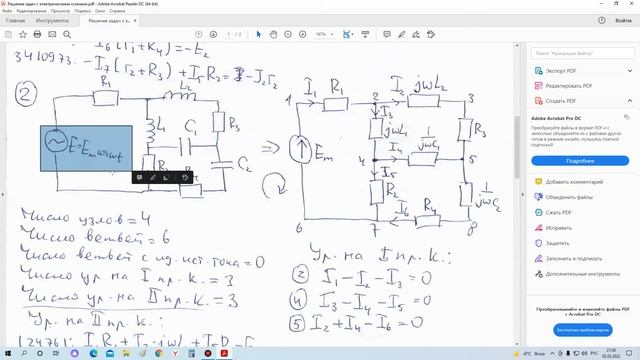This screenshot has width=640, height=360.
Task: Open Заполнить и подписать tool
Action: pos(573,258)
